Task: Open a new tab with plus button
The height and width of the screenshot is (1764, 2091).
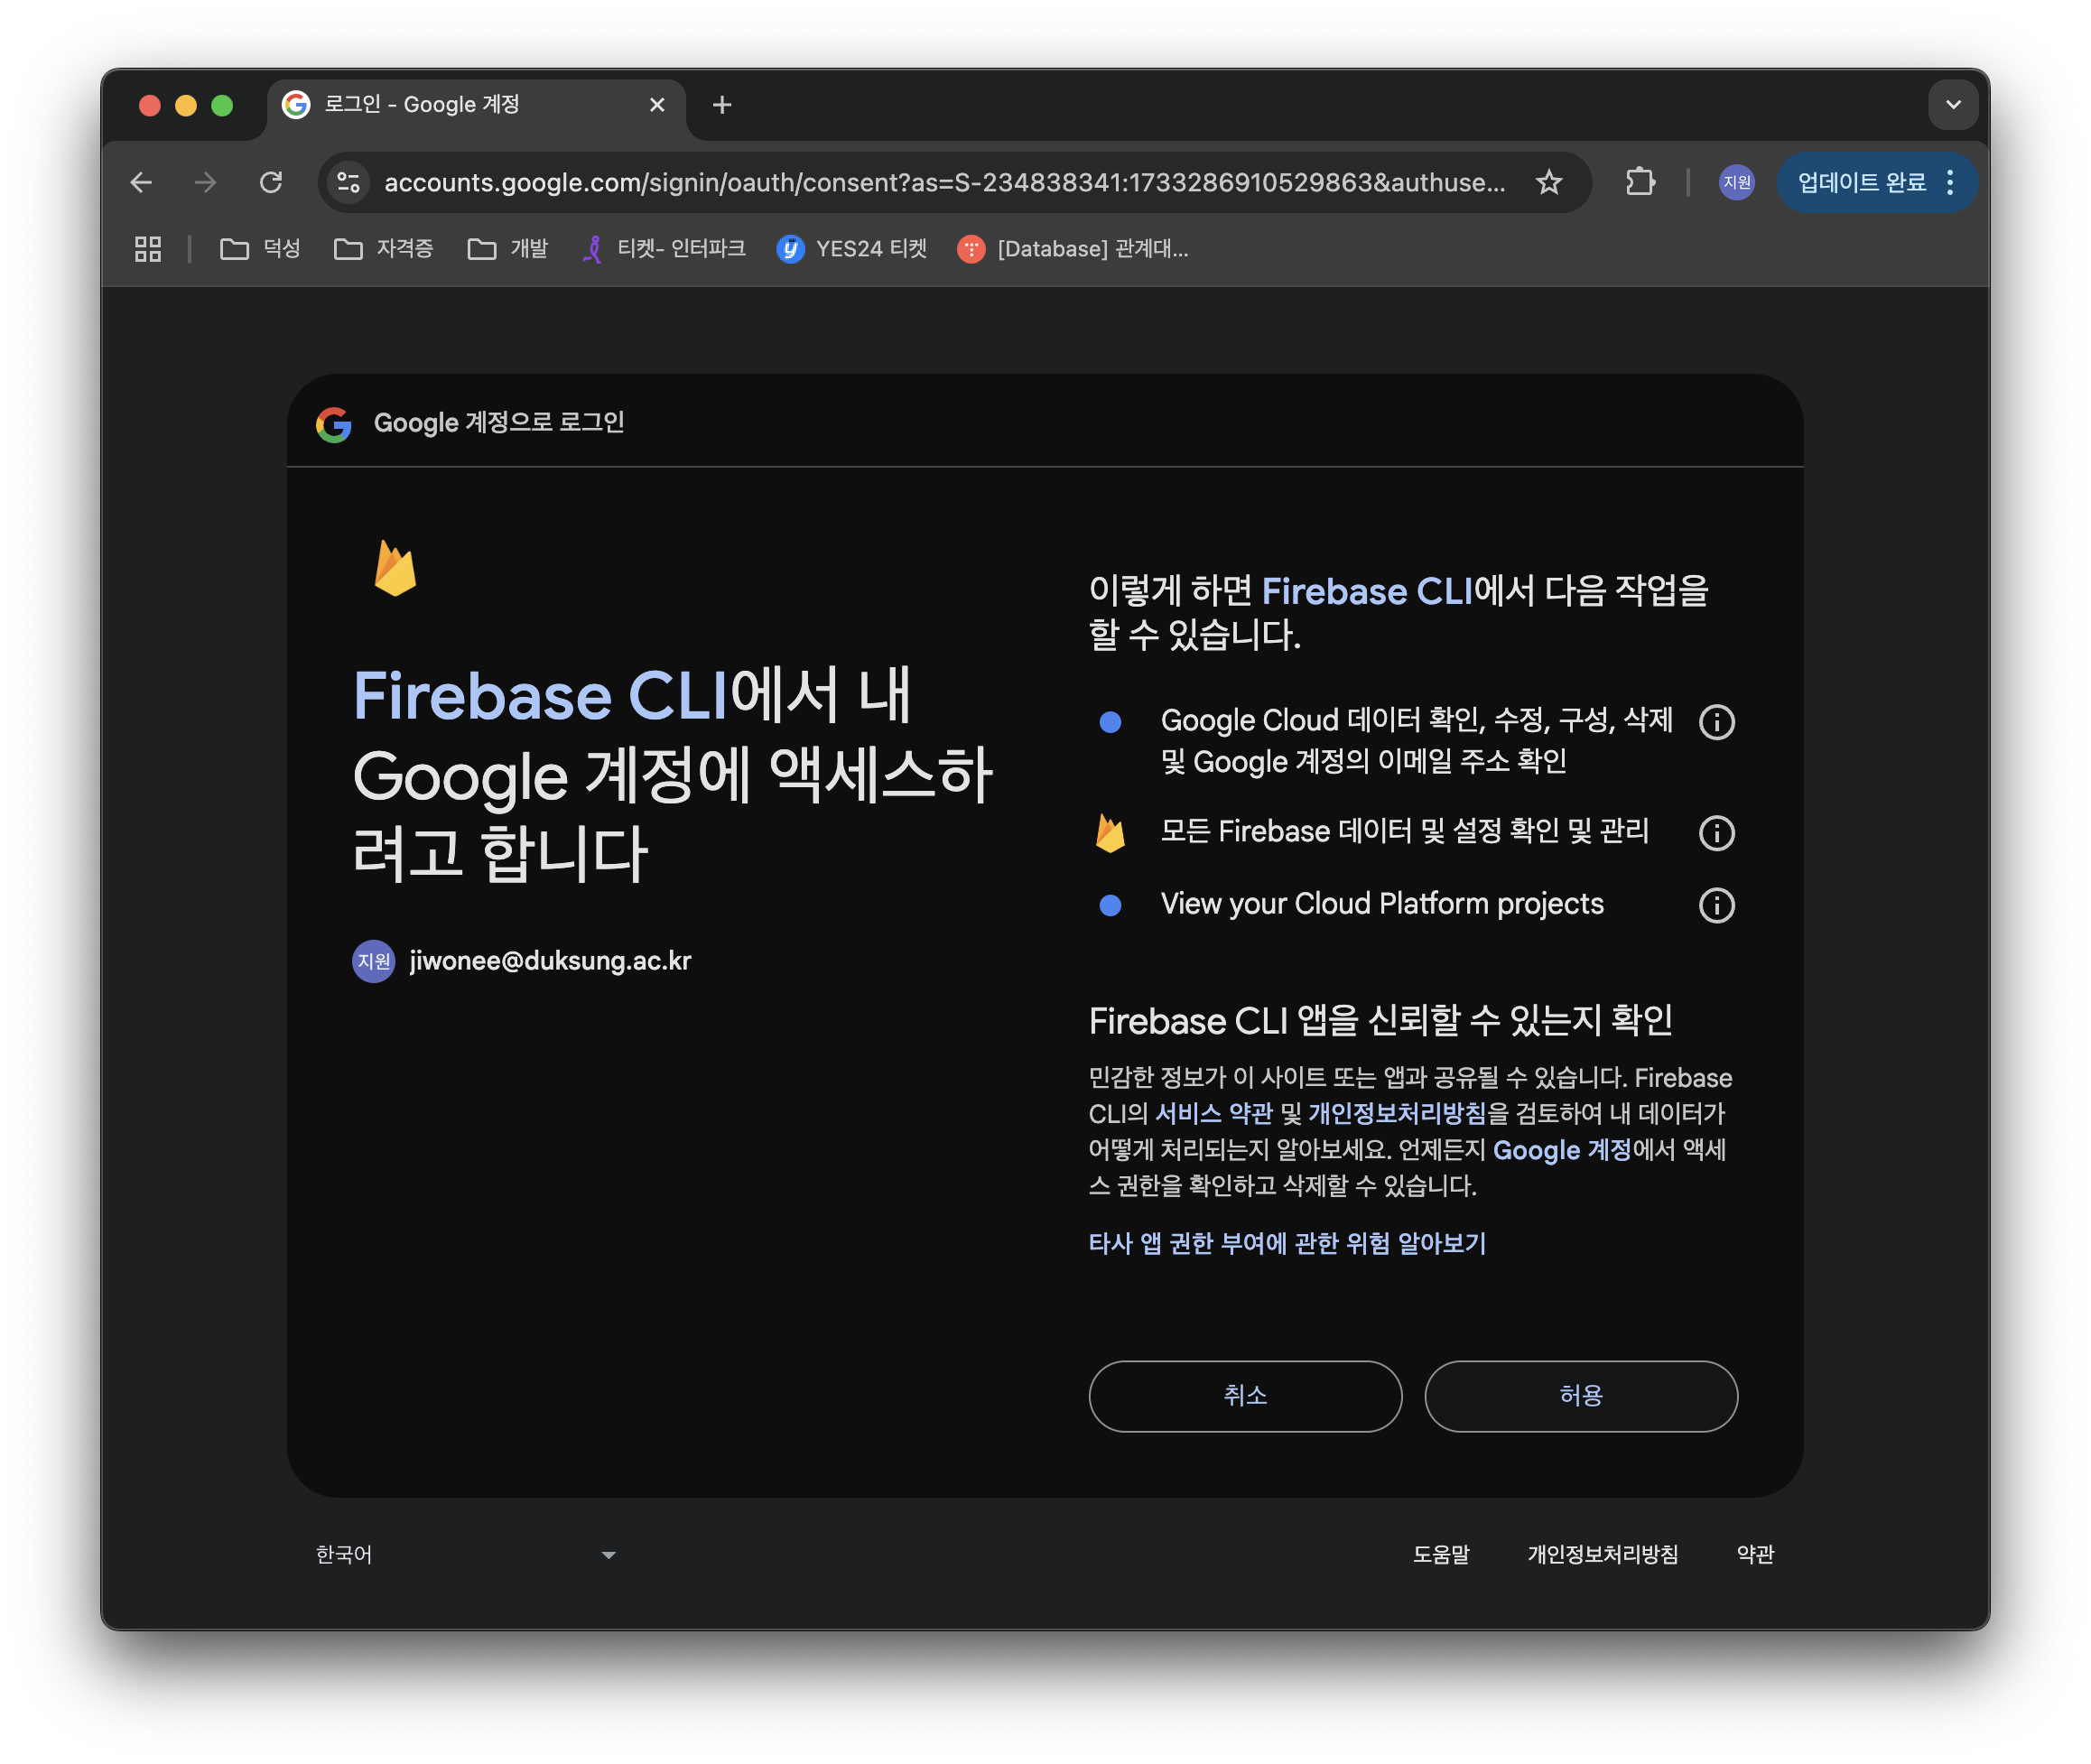Action: point(722,105)
